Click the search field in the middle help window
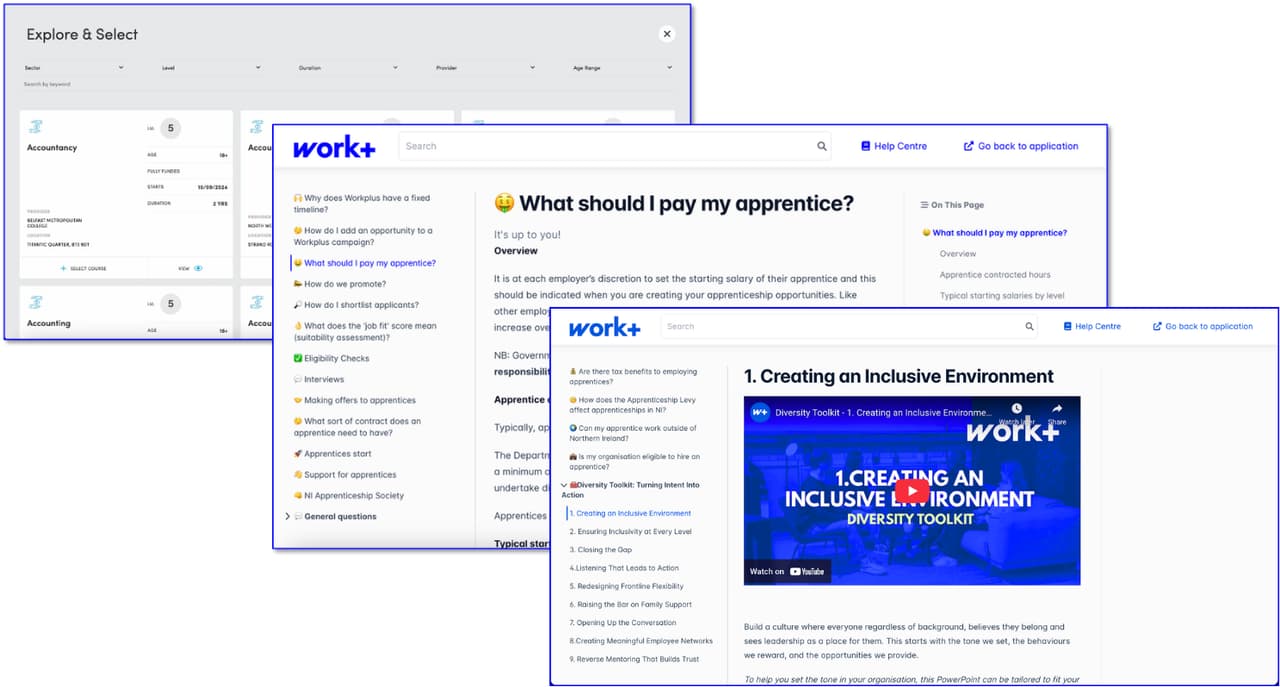Viewport: 1280px width, 687px height. [616, 146]
